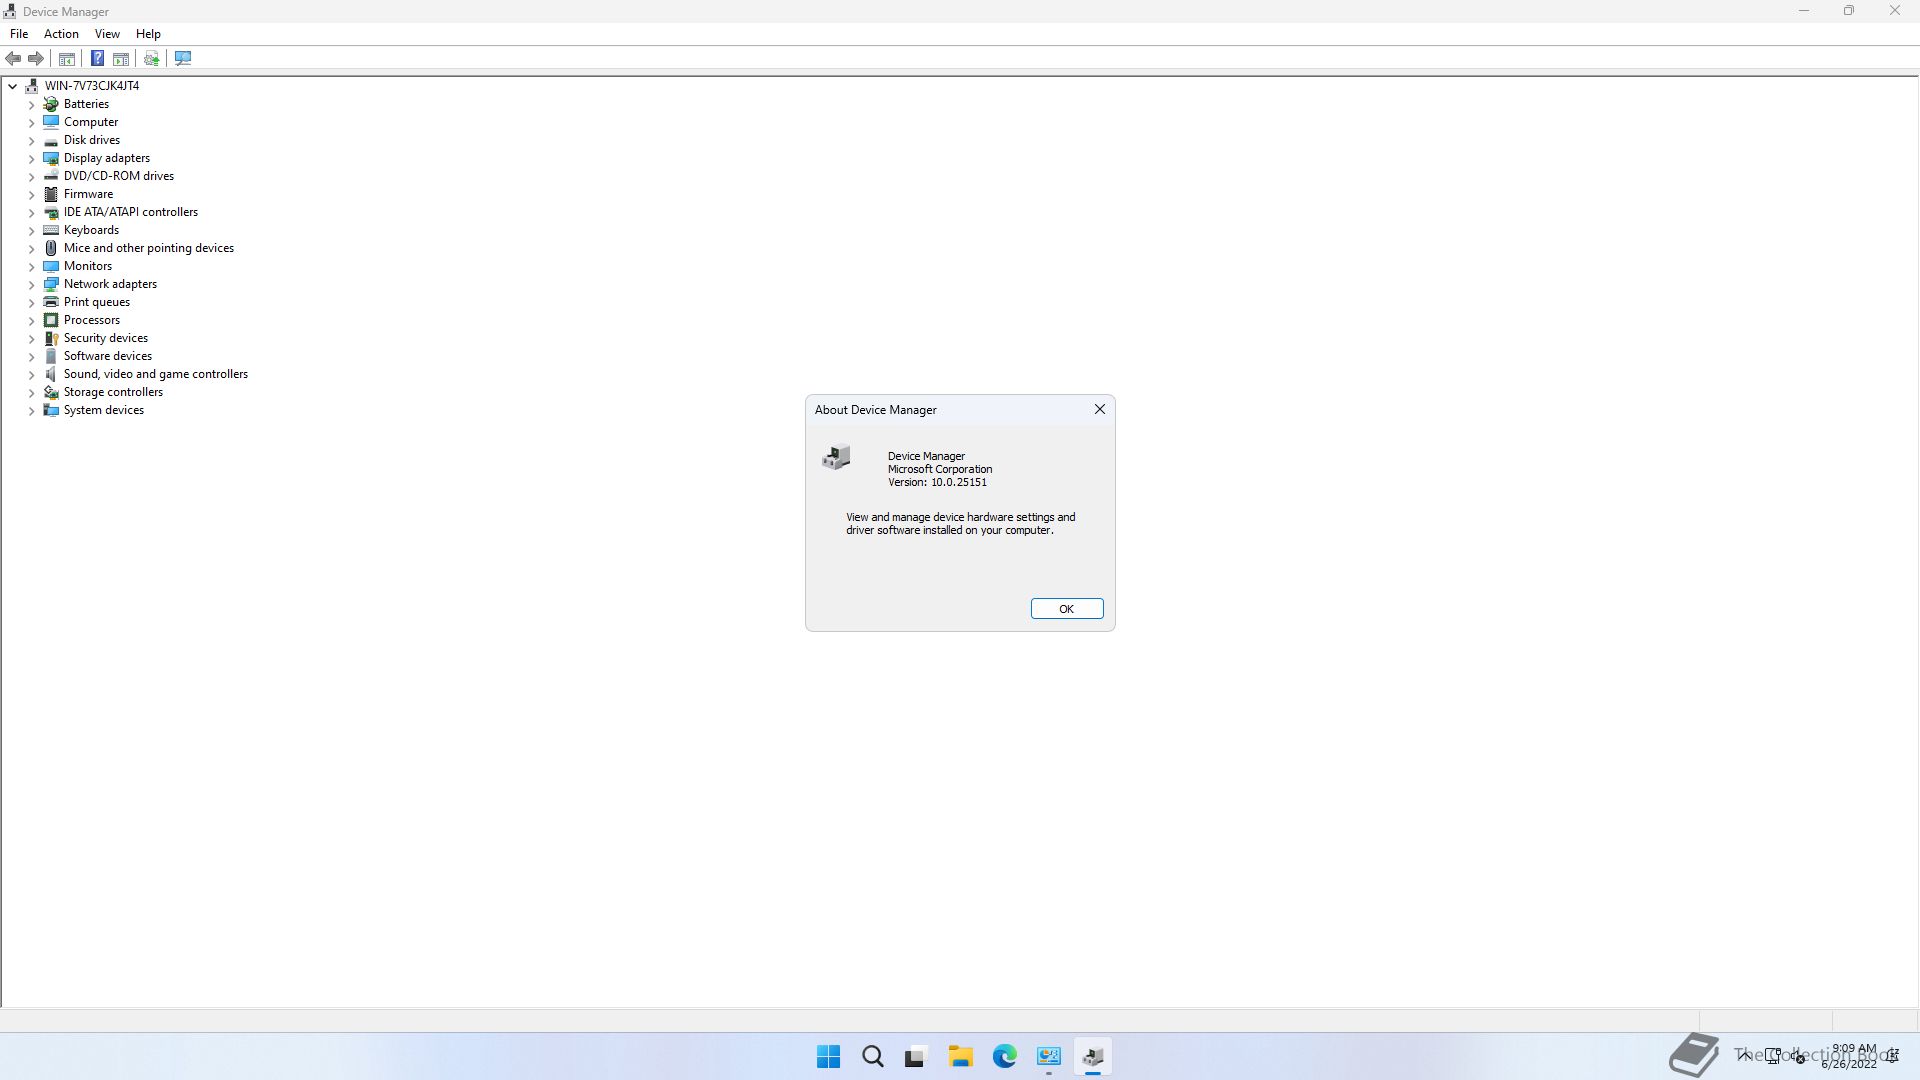
Task: Click the Back arrow in the toolbar
Action: pyautogui.click(x=13, y=59)
